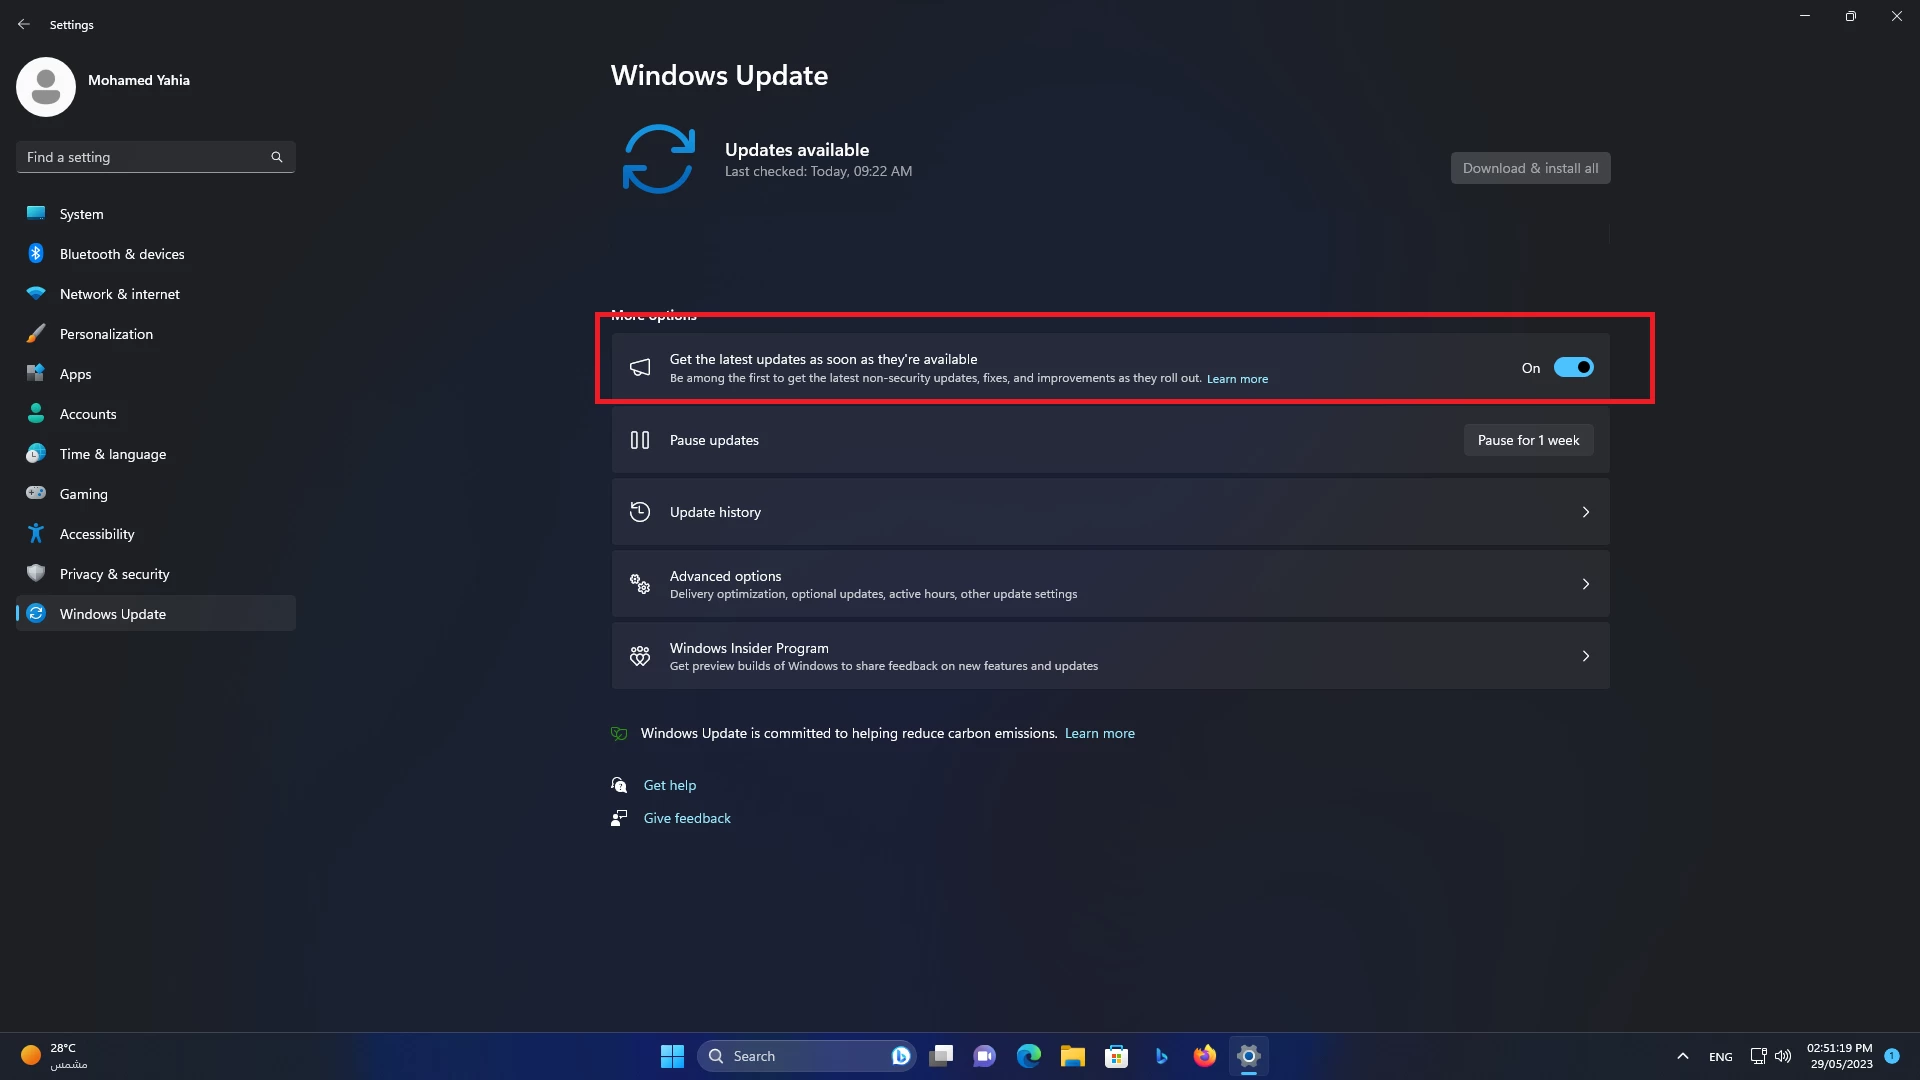Click the ENG language indicator
This screenshot has height=1080, width=1920.
[1721, 1057]
